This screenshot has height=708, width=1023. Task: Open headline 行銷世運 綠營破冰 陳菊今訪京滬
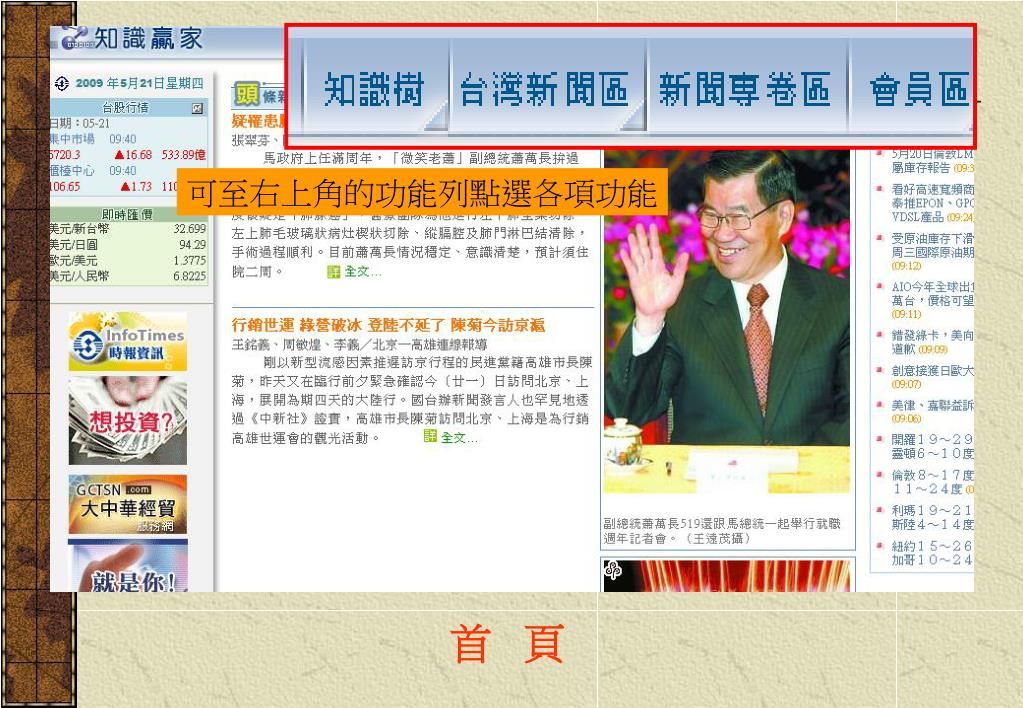(388, 325)
